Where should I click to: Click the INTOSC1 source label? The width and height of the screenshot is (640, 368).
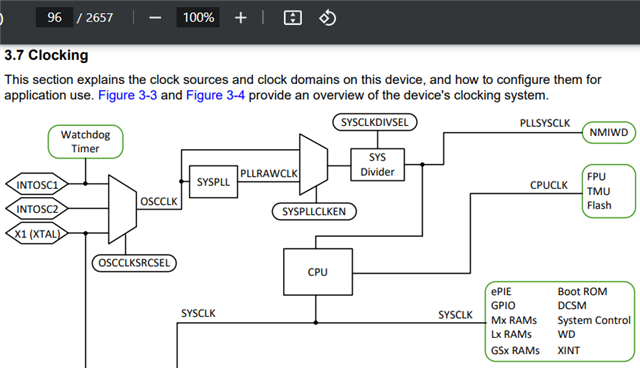(37, 185)
